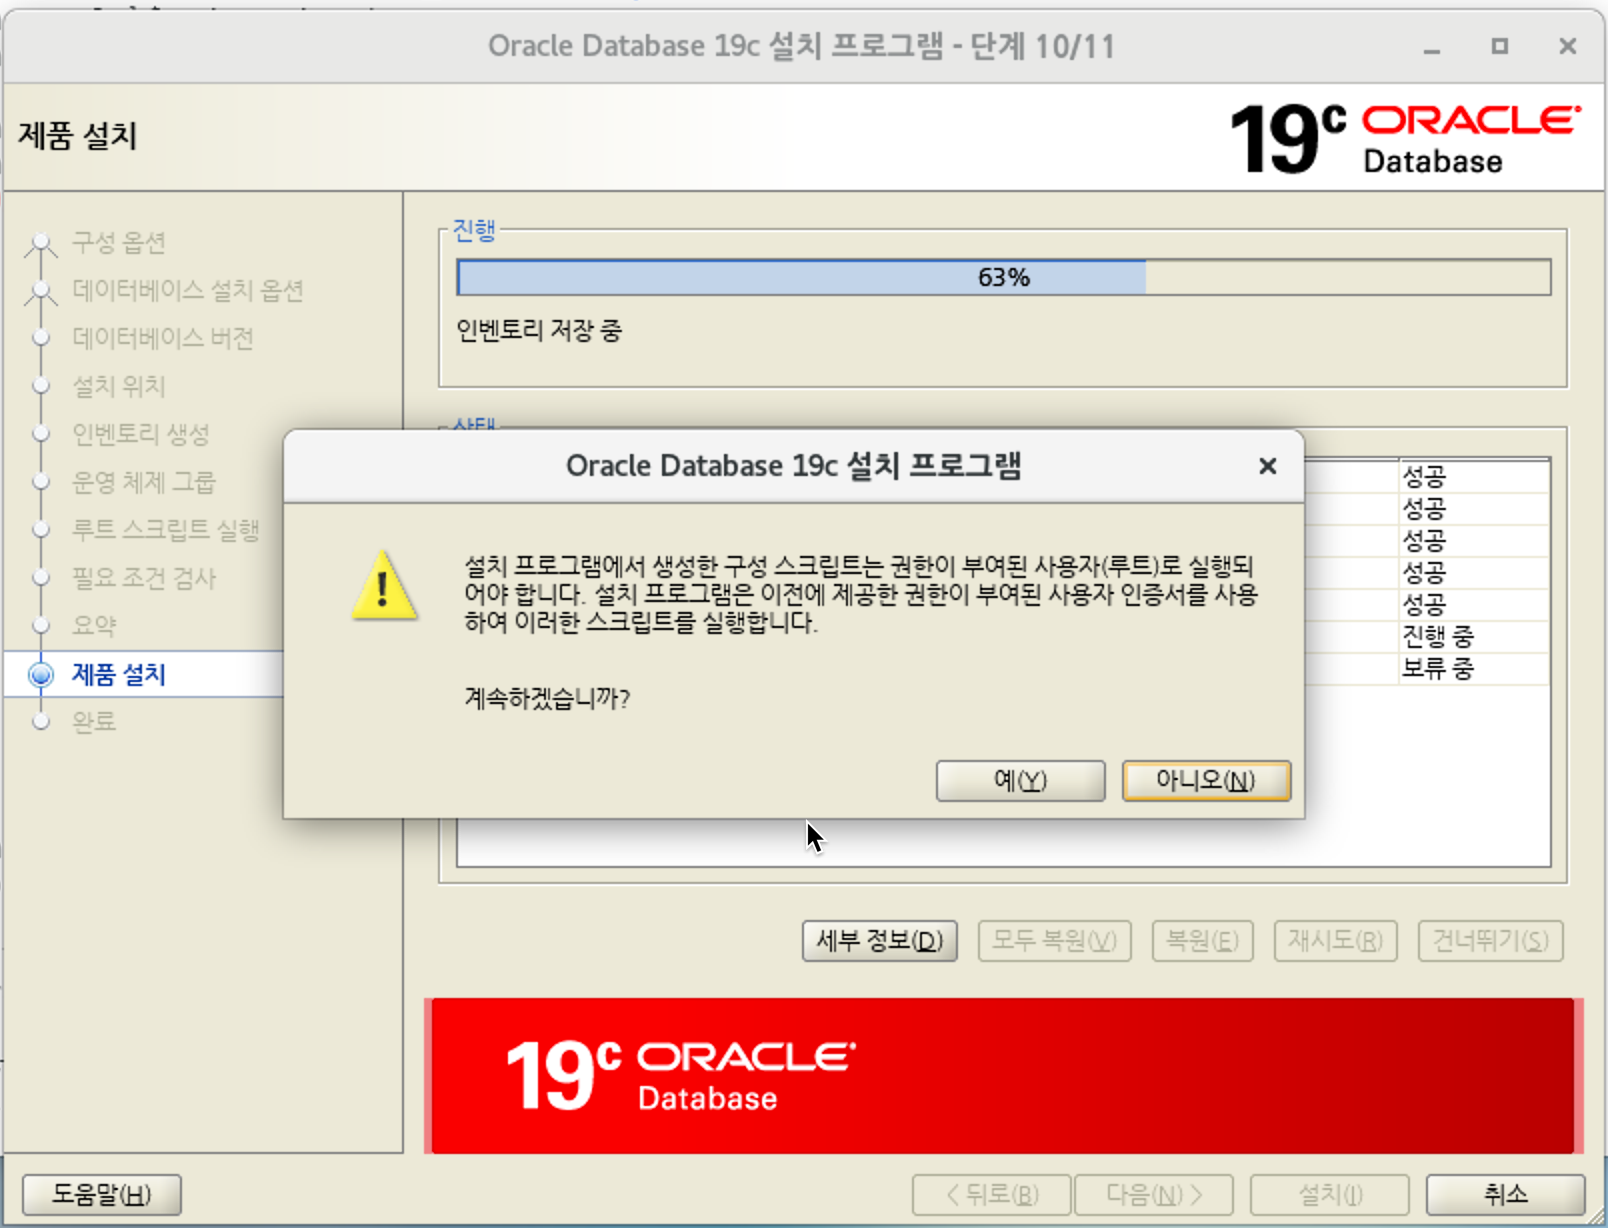Click the red Oracle 19c Database banner
Image resolution: width=1608 pixels, height=1228 pixels.
1004,1076
